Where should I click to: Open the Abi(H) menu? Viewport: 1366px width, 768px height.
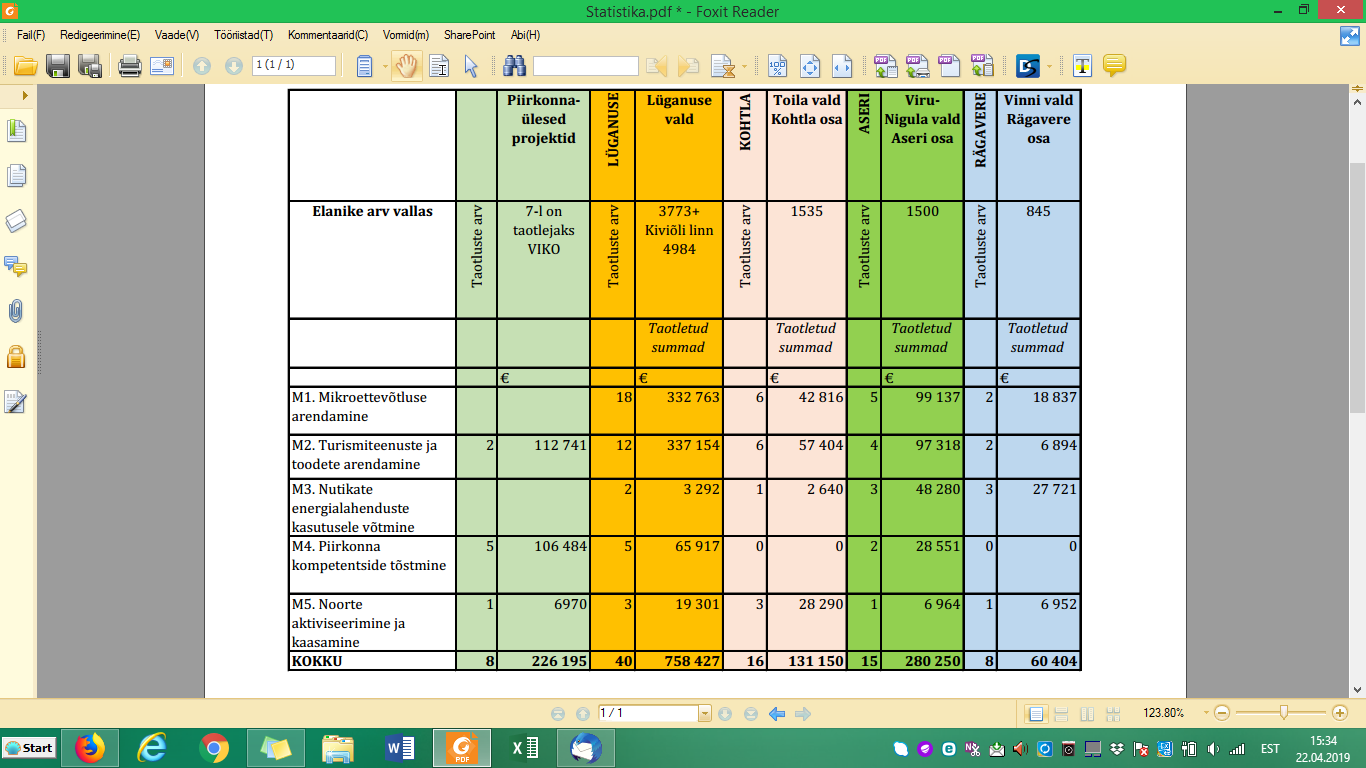(x=525, y=35)
